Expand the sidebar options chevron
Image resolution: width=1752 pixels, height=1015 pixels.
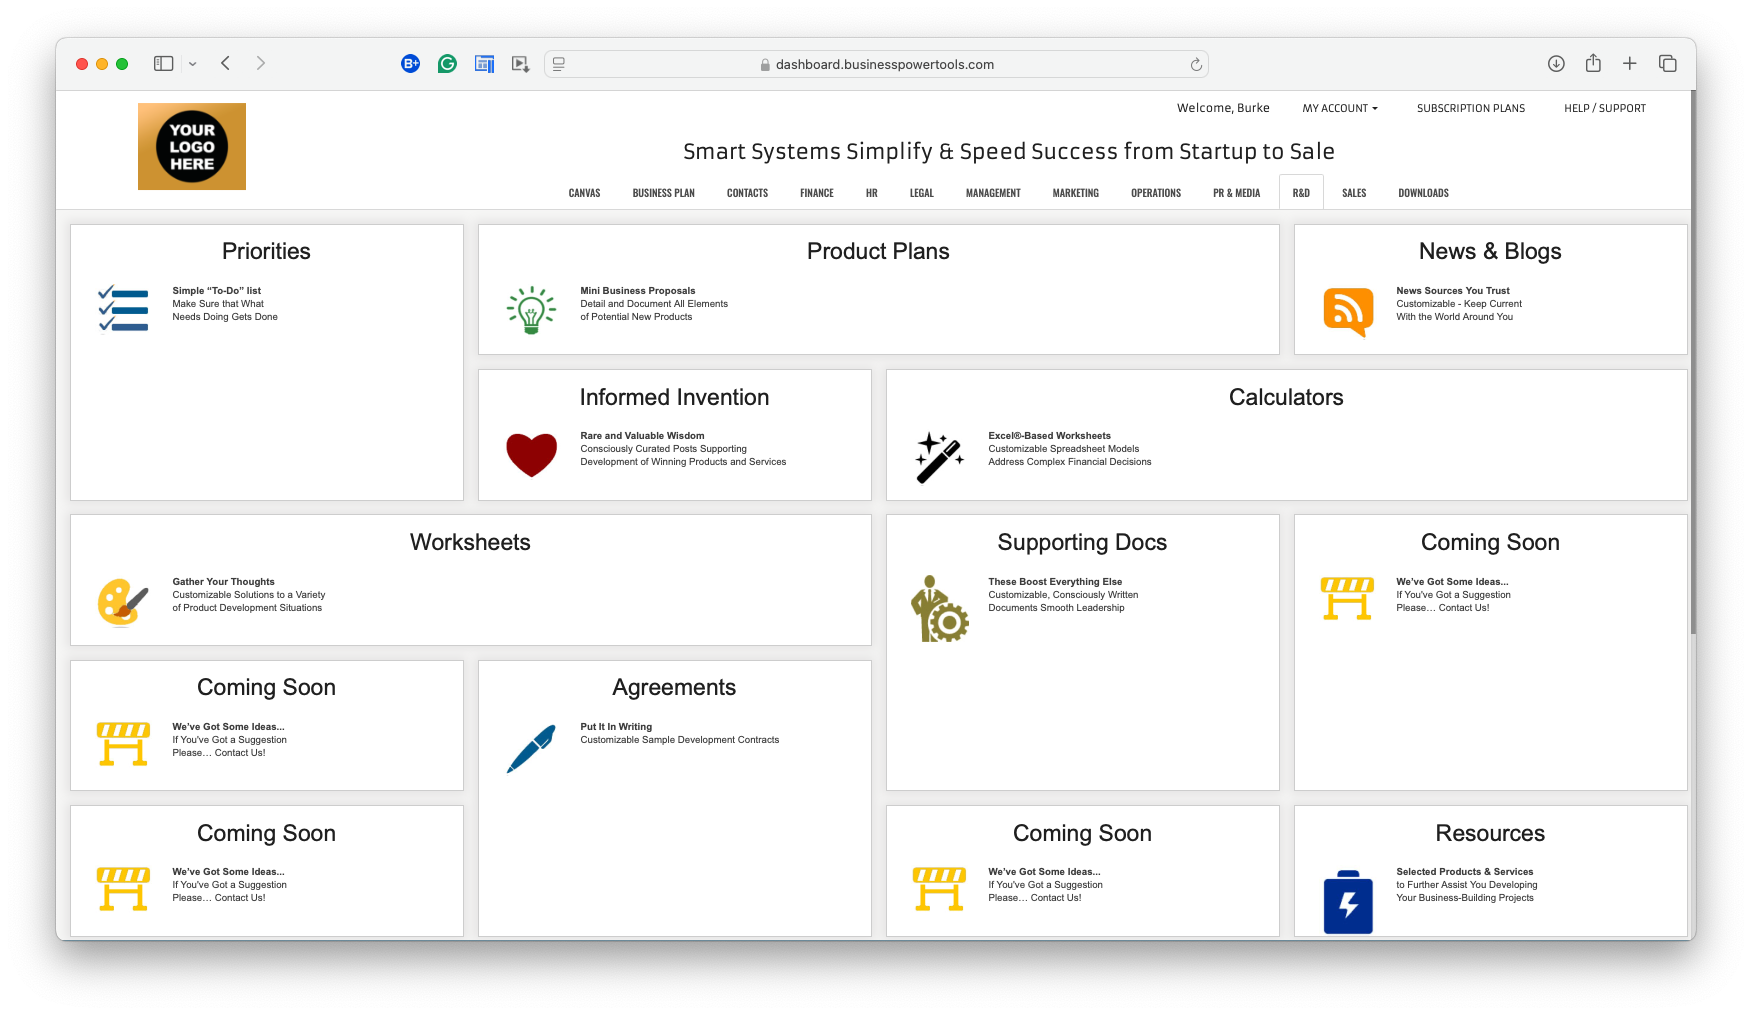point(193,63)
